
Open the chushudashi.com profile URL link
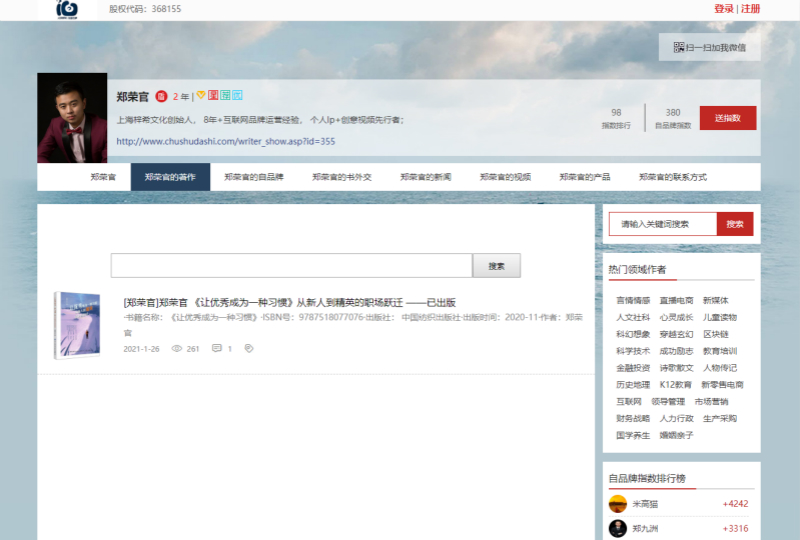[x=225, y=141]
